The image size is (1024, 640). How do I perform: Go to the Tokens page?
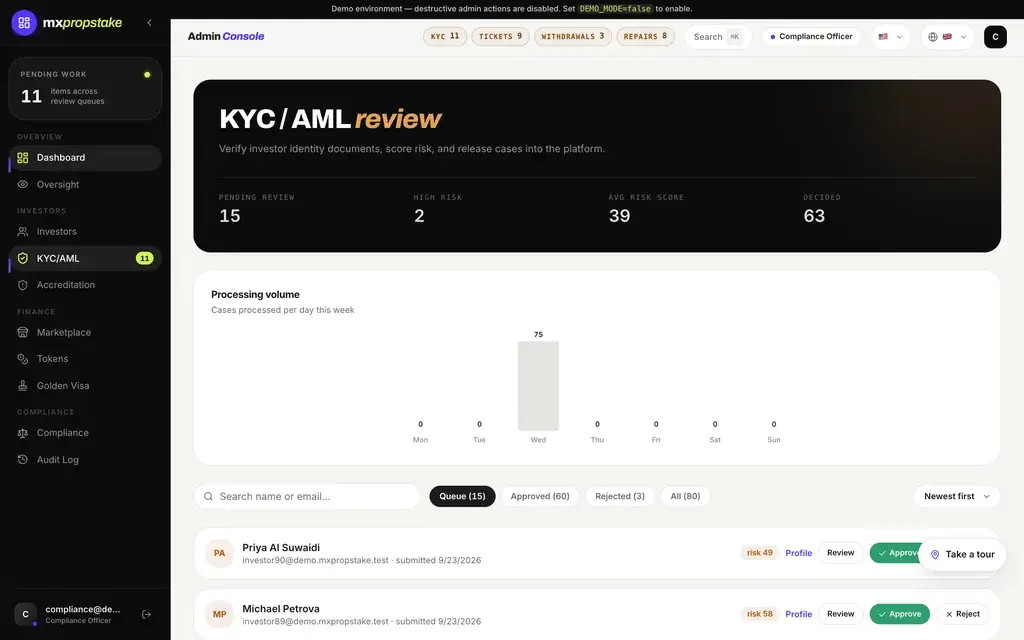[85, 359]
